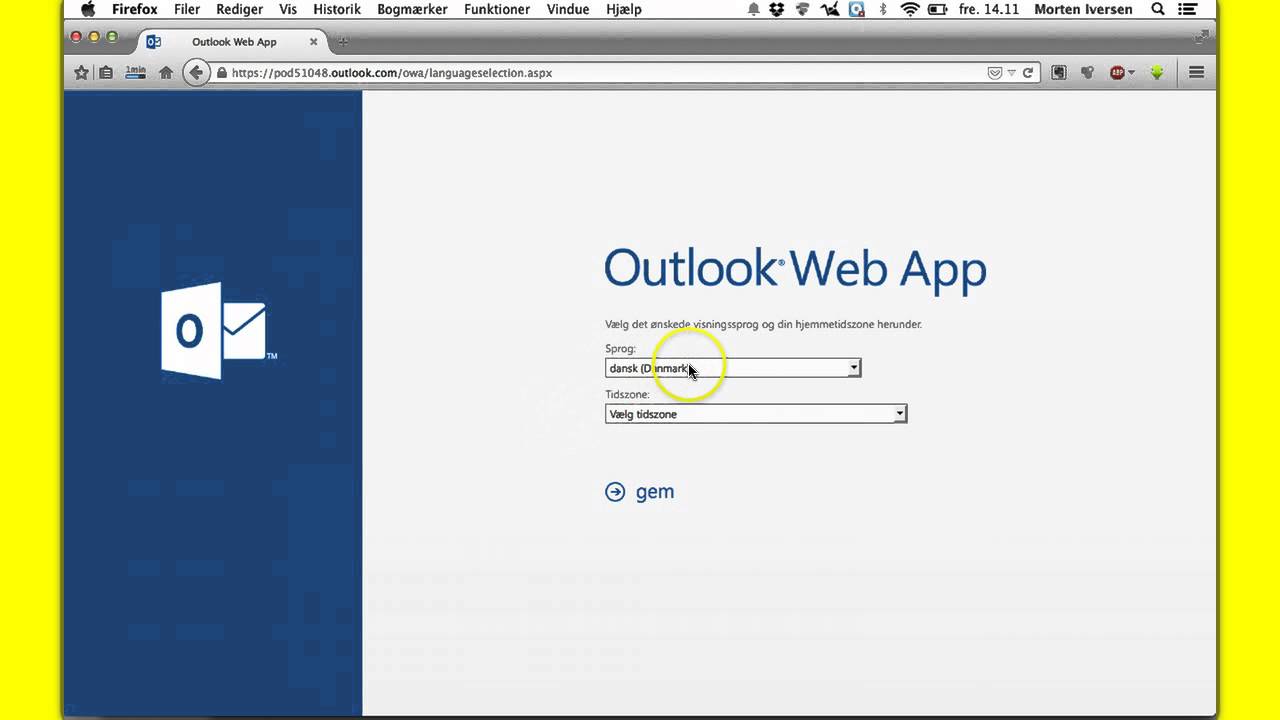Click the URL address field
This screenshot has width=1280, height=720.
[x=600, y=73]
